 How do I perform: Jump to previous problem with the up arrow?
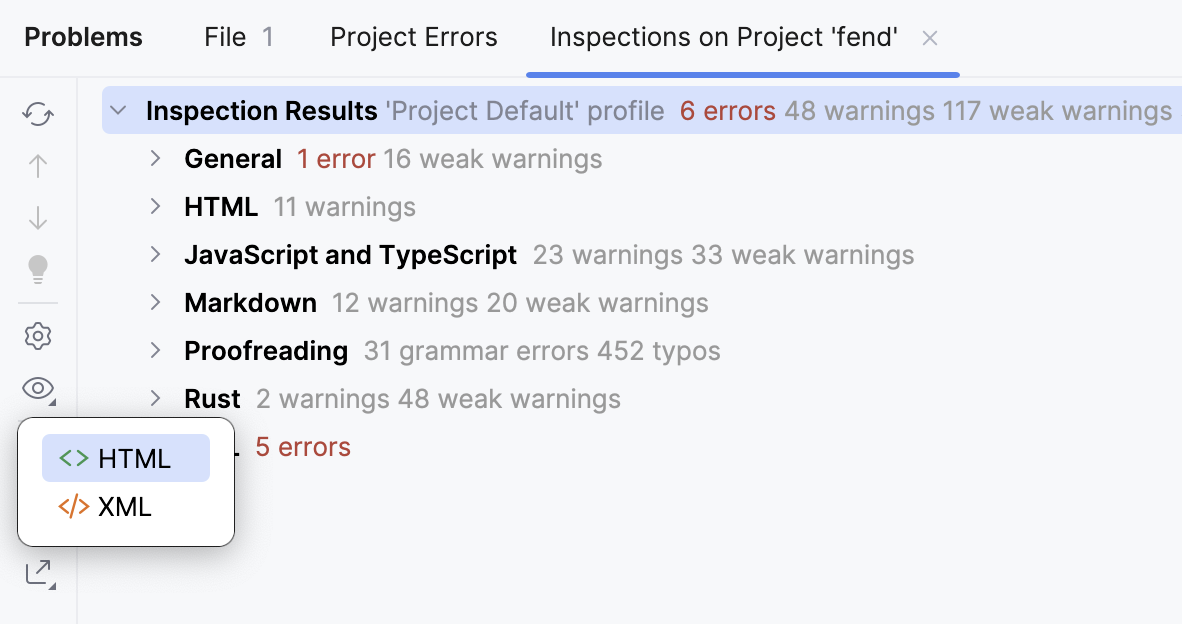point(37,165)
